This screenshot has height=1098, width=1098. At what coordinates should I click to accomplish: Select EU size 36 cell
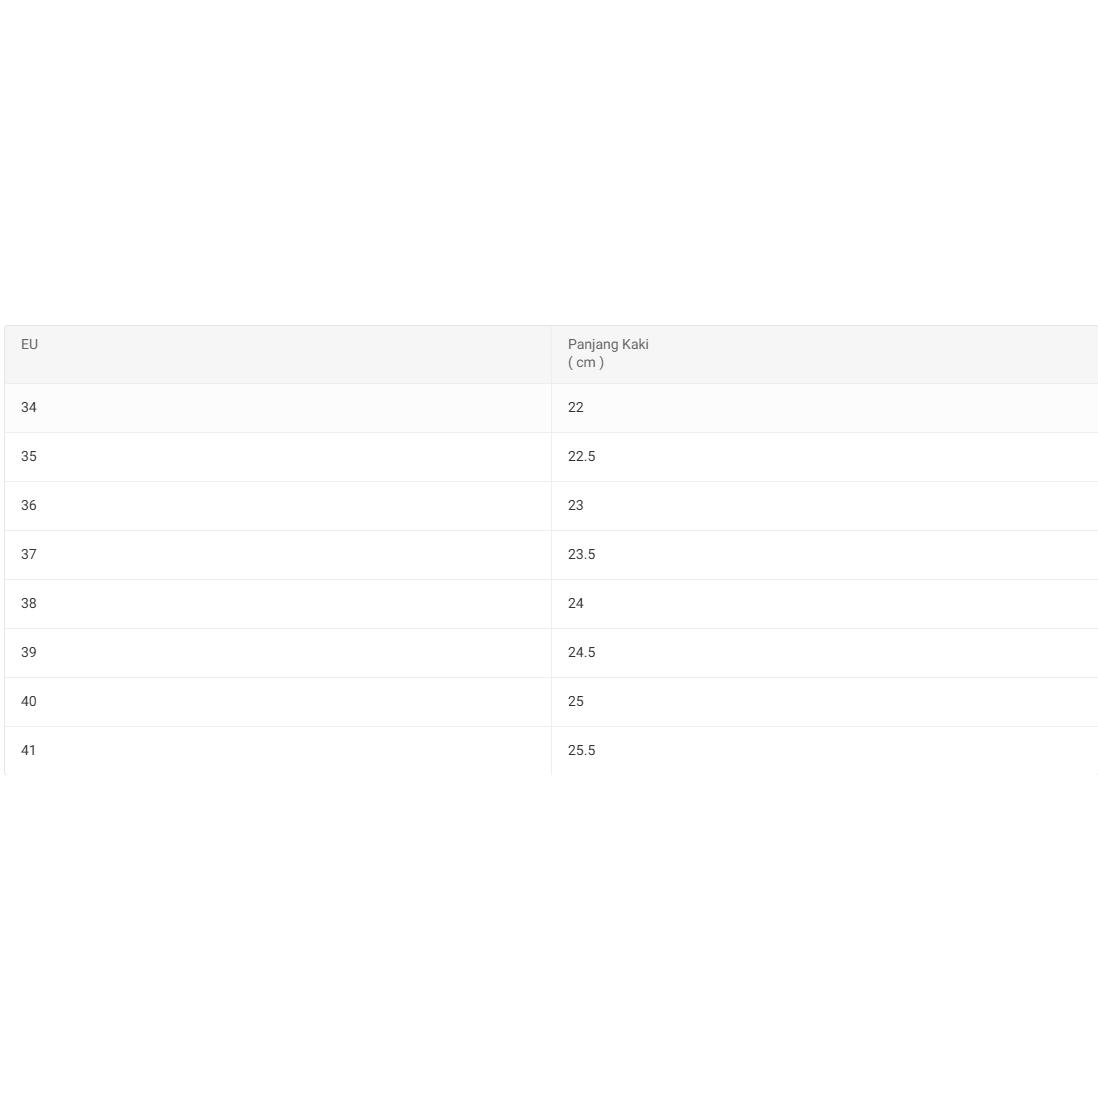(29, 506)
